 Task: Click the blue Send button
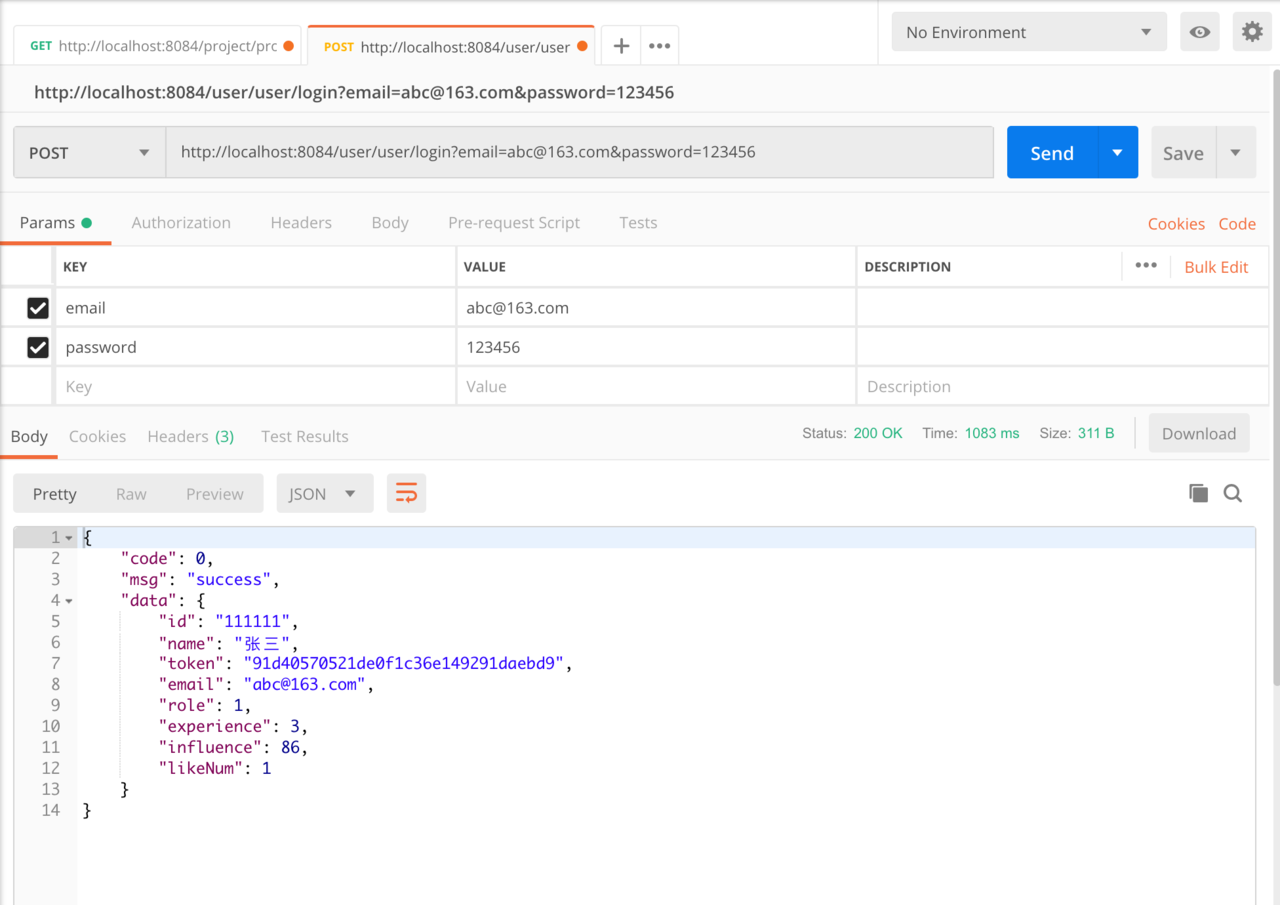pos(1052,152)
